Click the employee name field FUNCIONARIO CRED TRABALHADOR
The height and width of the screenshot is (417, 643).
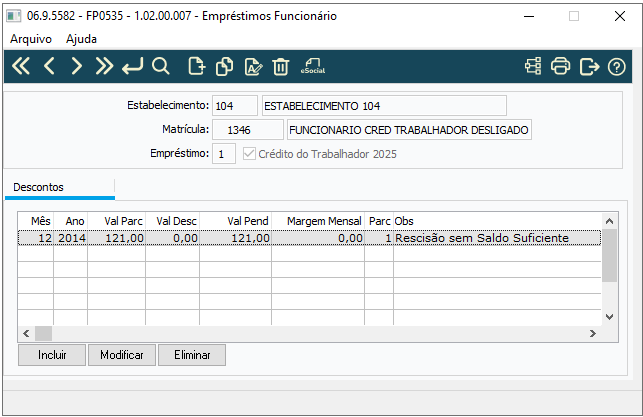(x=409, y=130)
